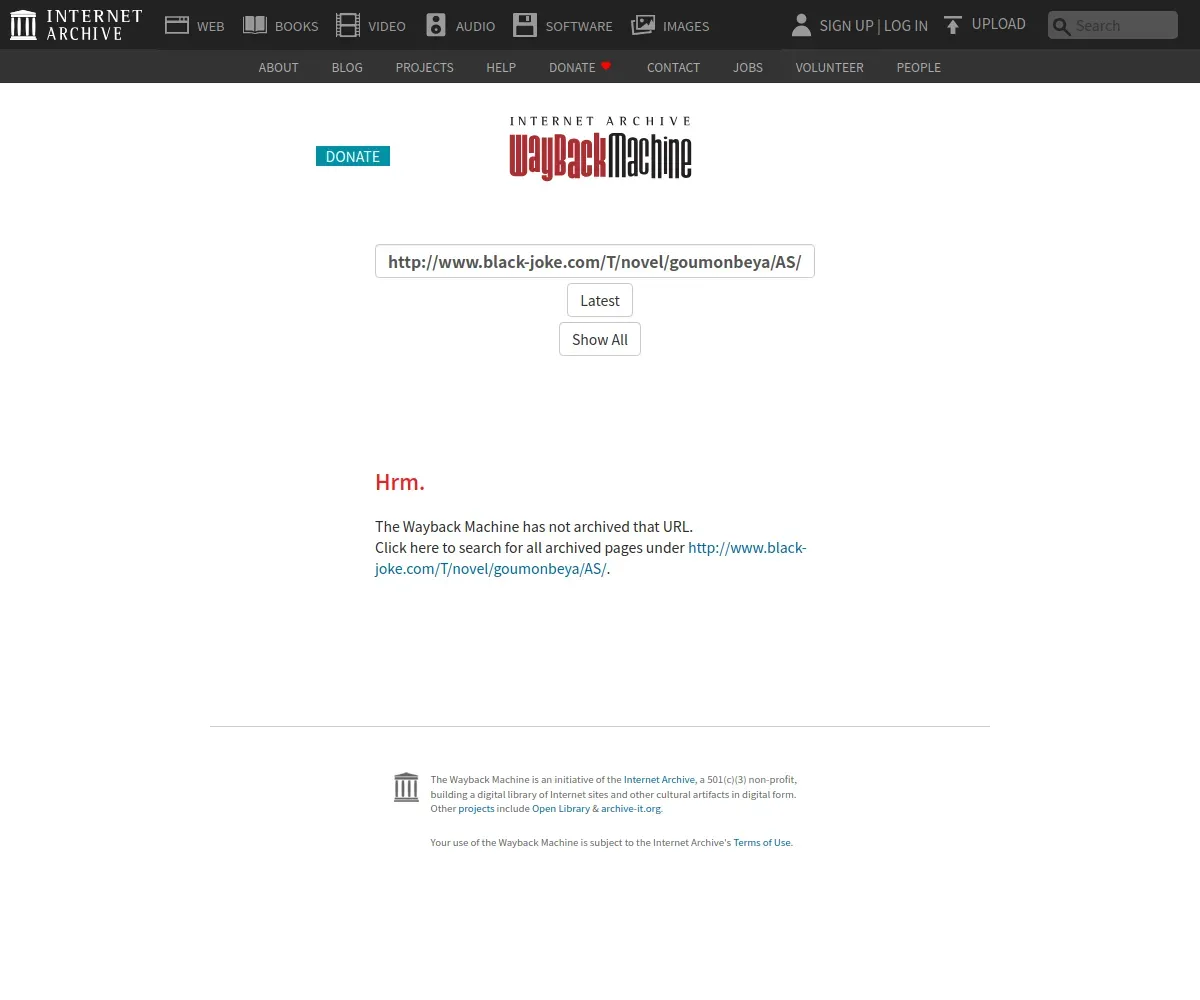
Task: Open the PEOPLE menu item
Action: tap(918, 67)
